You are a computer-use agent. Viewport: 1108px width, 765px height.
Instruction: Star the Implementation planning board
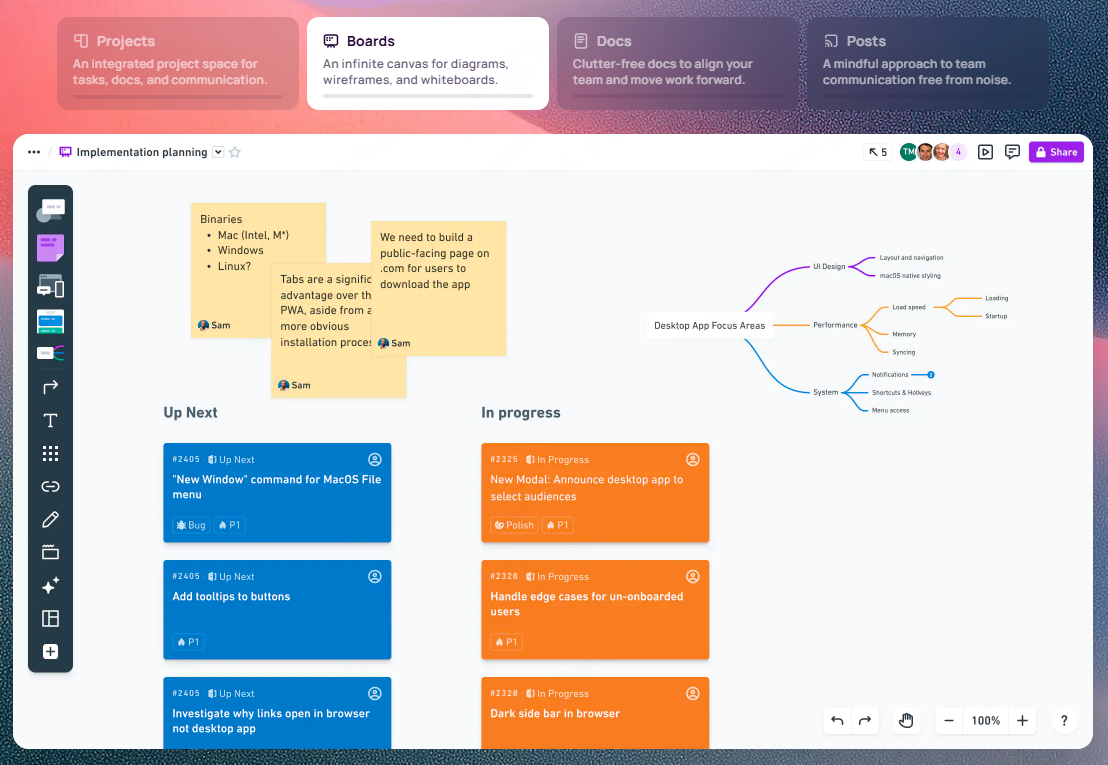(x=235, y=152)
